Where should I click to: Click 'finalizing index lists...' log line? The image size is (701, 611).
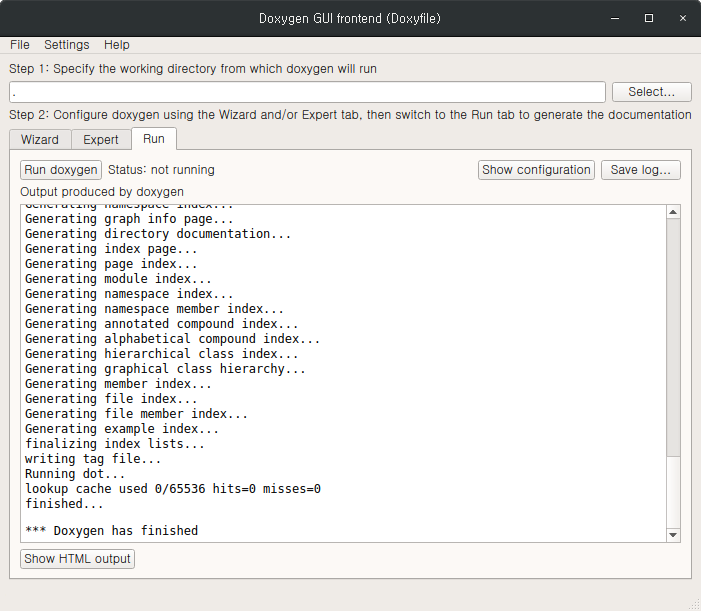coord(115,444)
